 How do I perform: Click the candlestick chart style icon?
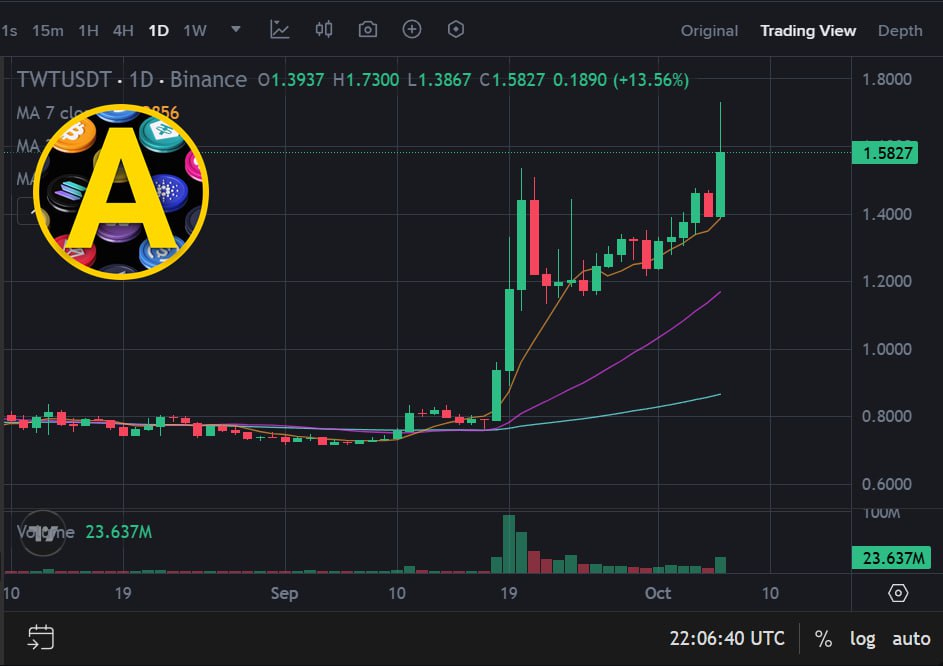(x=324, y=29)
